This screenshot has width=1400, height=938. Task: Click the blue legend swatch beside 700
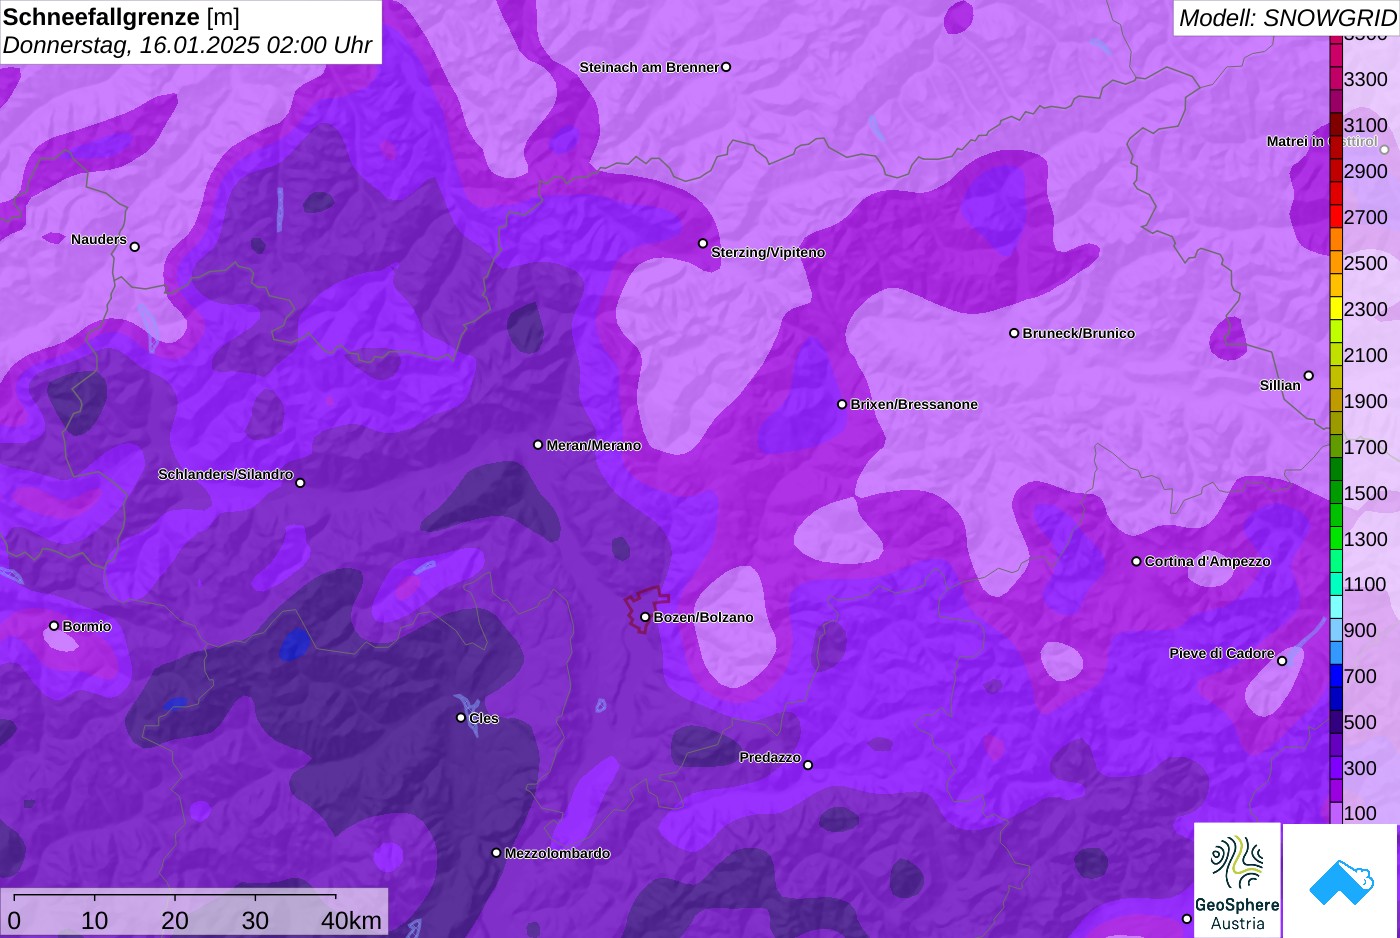[1336, 676]
